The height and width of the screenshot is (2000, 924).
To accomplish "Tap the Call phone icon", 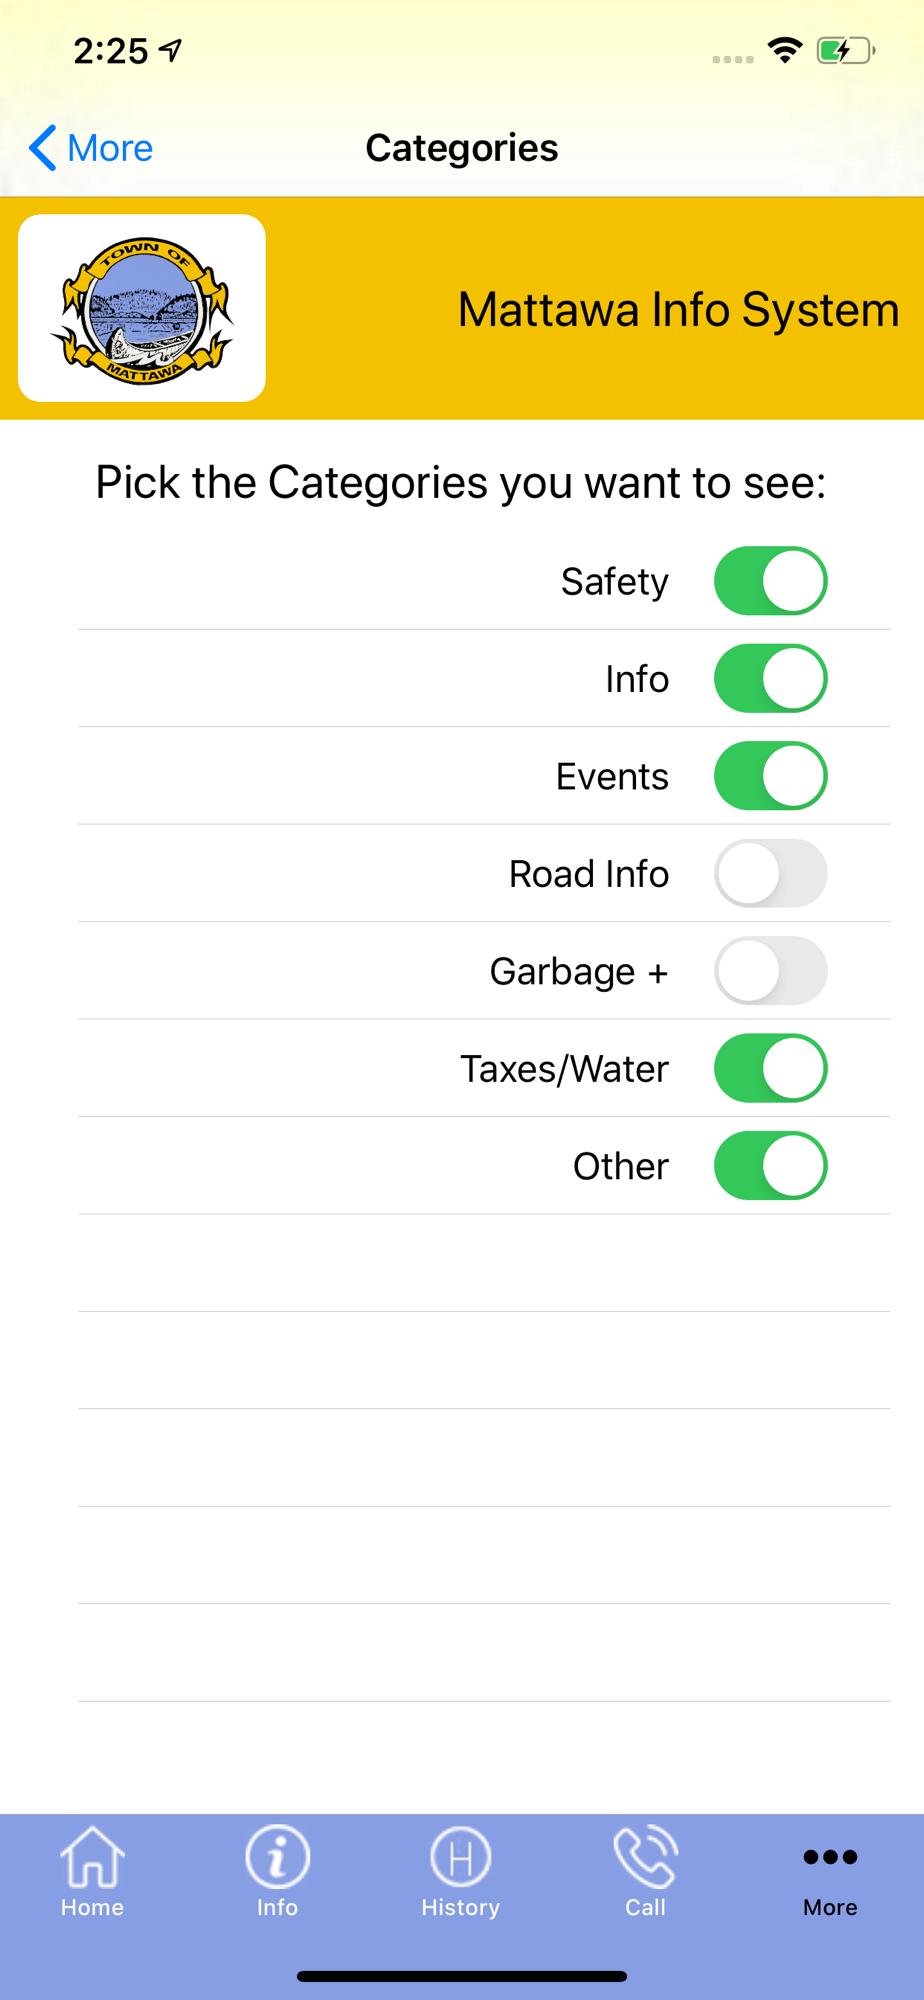I will click(645, 1858).
